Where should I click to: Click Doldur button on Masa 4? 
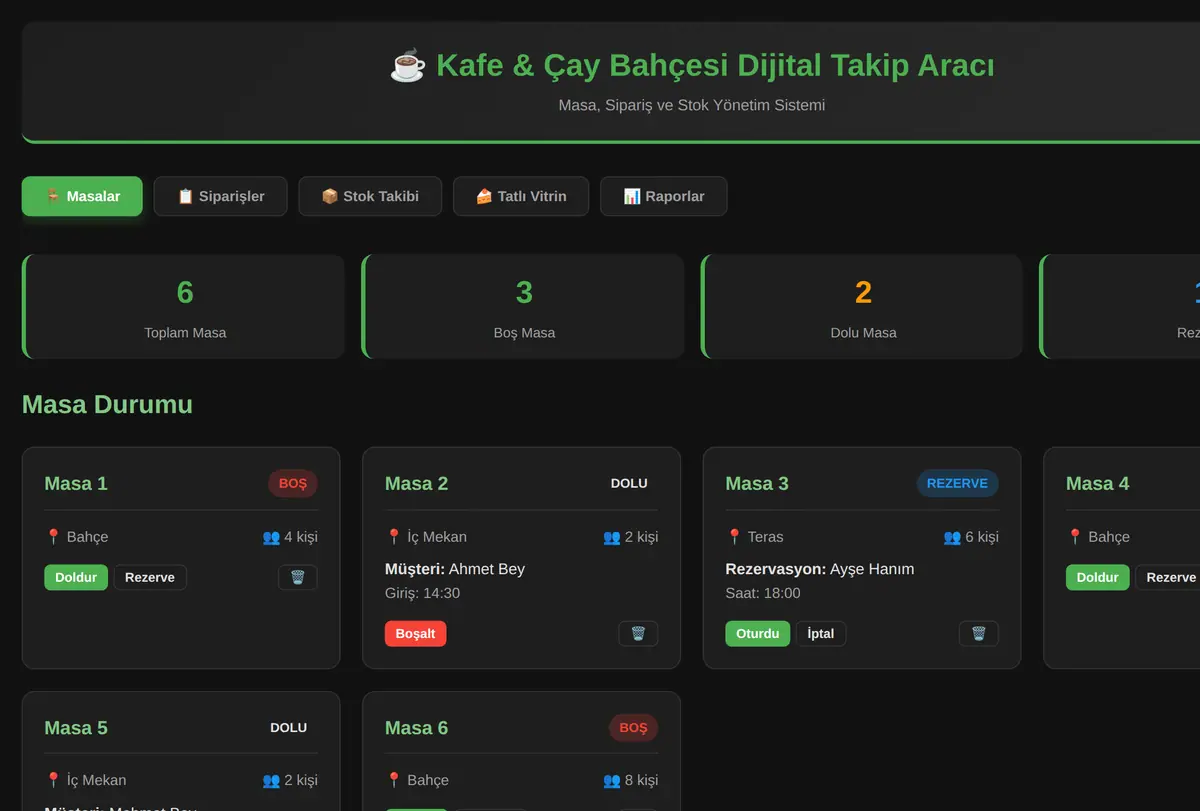[x=1097, y=577]
